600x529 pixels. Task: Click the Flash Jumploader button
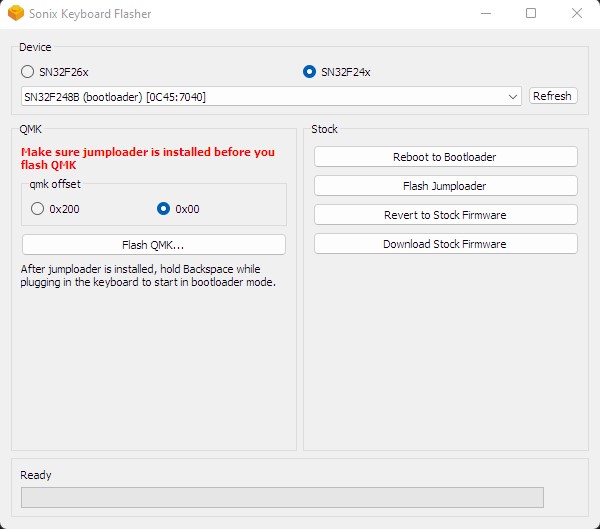coord(445,186)
